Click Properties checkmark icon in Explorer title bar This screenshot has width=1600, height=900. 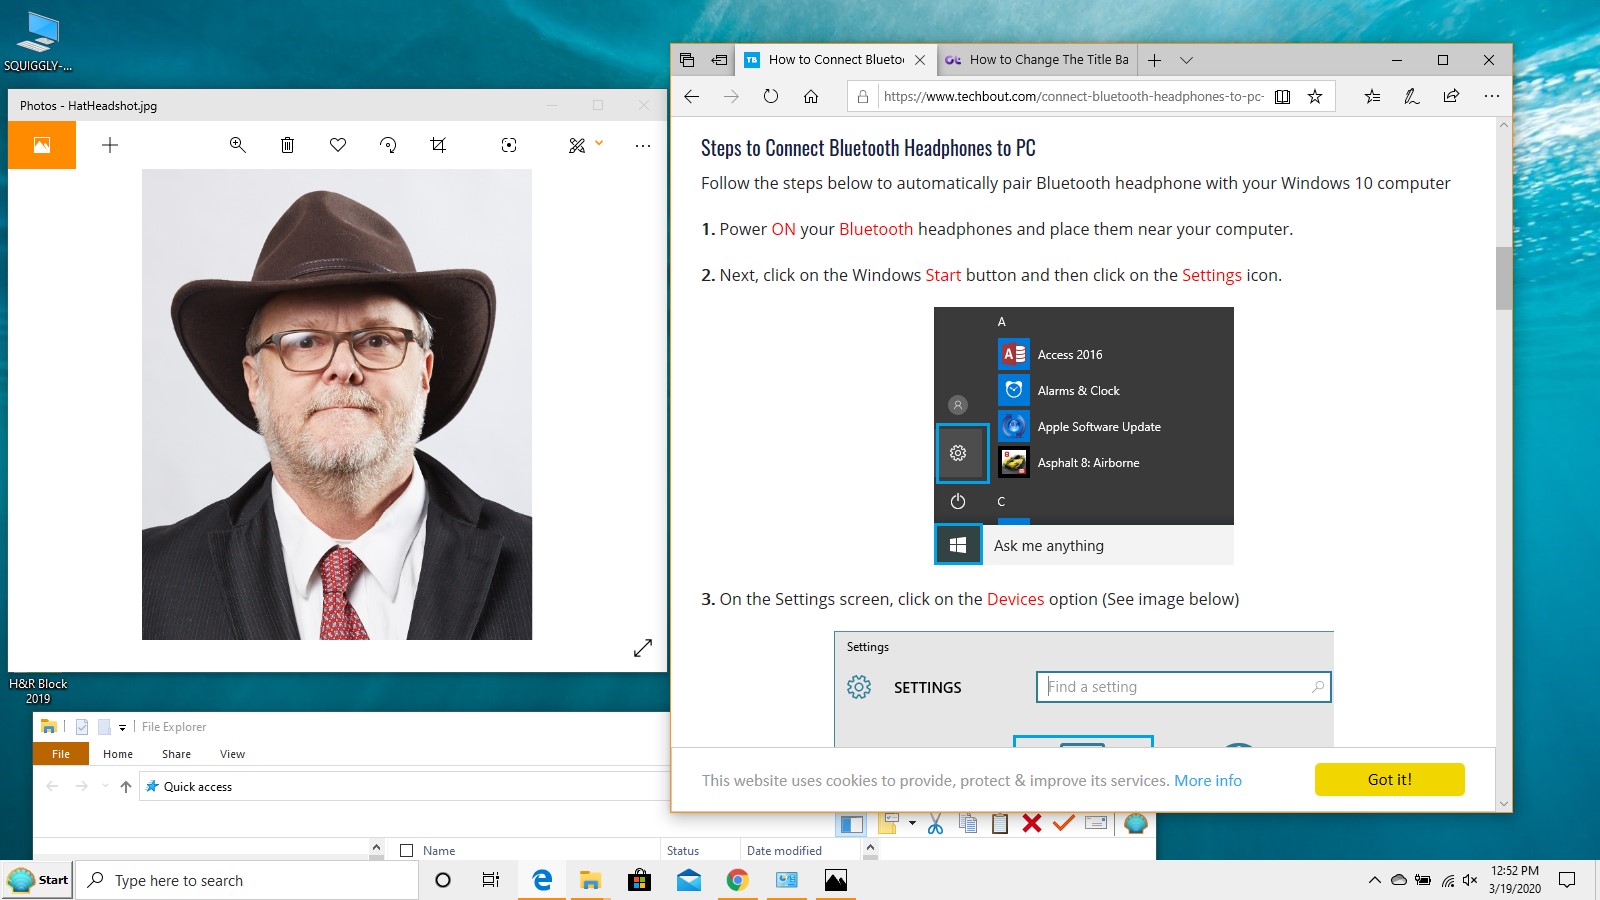tap(82, 727)
